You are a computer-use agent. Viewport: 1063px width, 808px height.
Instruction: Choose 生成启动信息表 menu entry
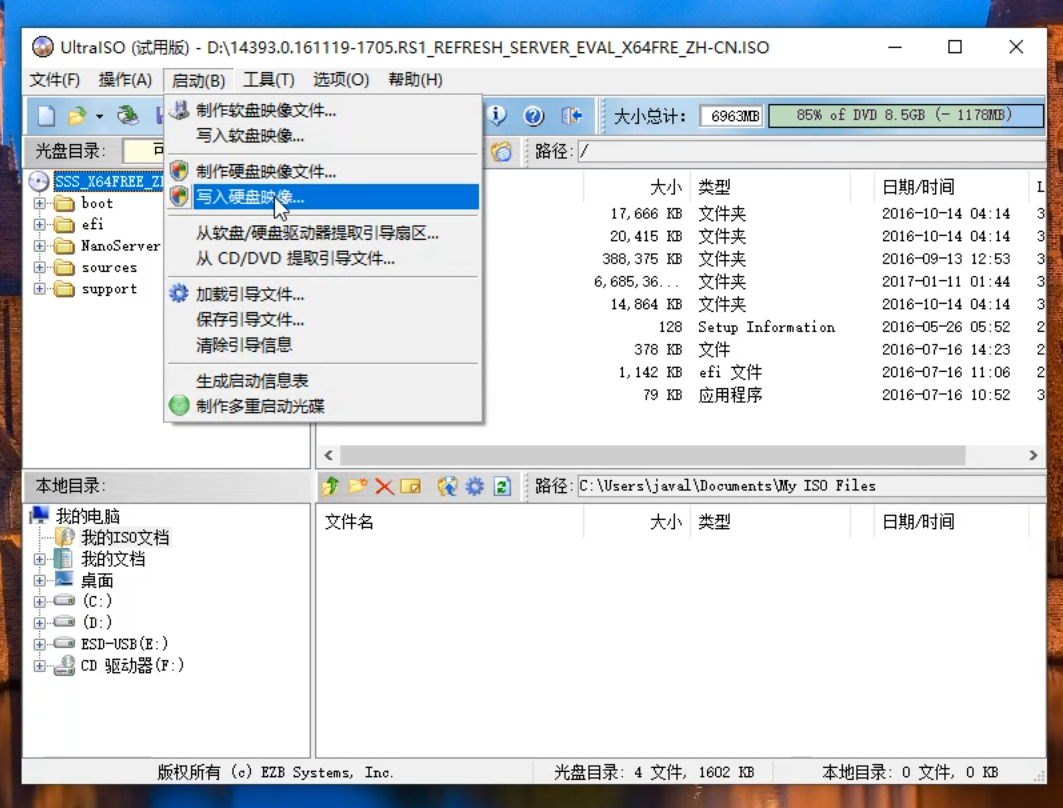click(323, 381)
